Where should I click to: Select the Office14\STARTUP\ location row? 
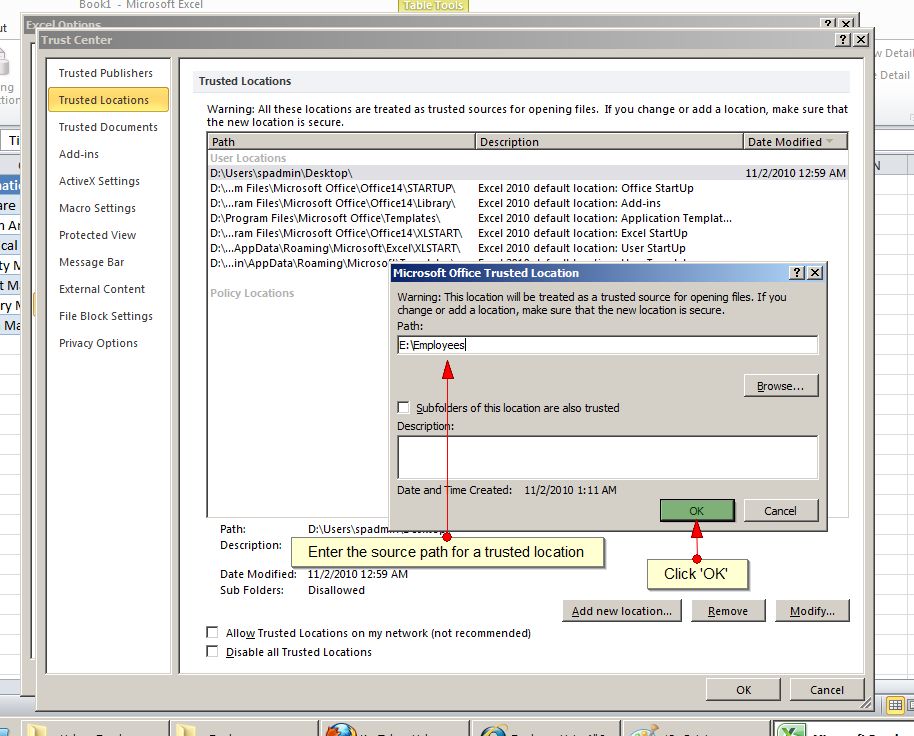(528, 188)
